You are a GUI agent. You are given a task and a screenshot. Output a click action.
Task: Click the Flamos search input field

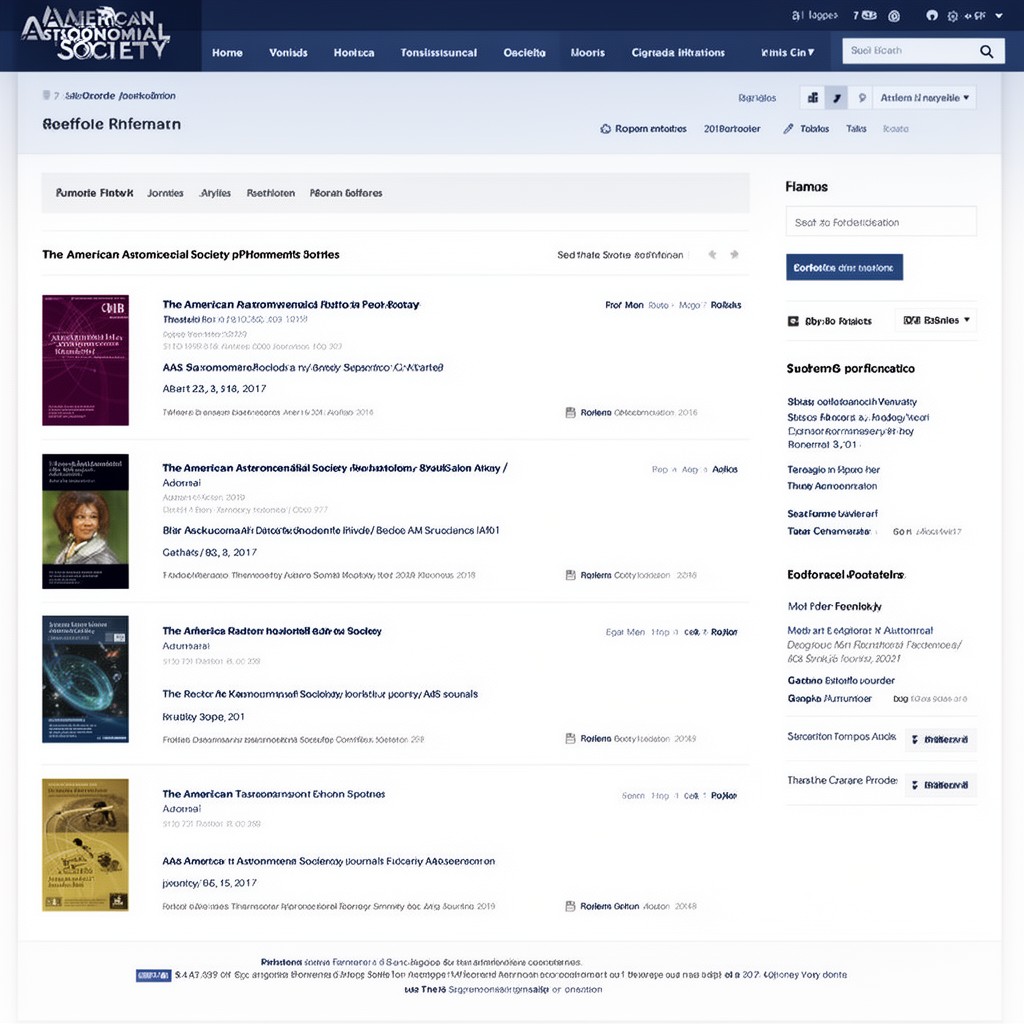(x=881, y=222)
